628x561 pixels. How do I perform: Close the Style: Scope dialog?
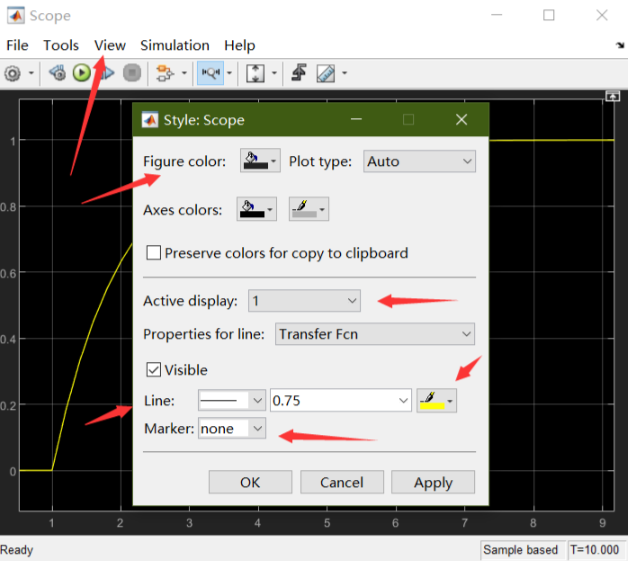coord(461,119)
